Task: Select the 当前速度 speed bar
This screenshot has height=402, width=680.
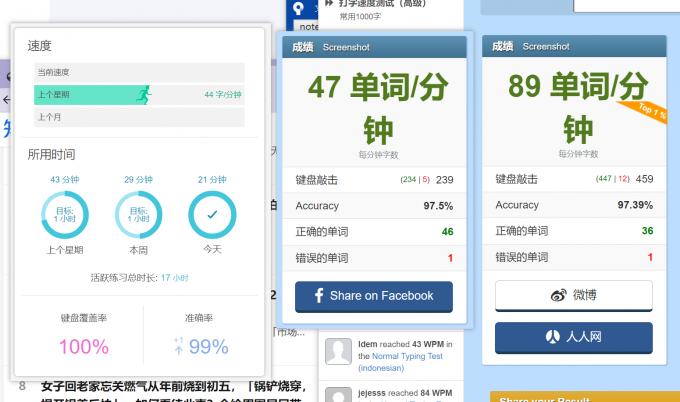Action: tap(139, 72)
